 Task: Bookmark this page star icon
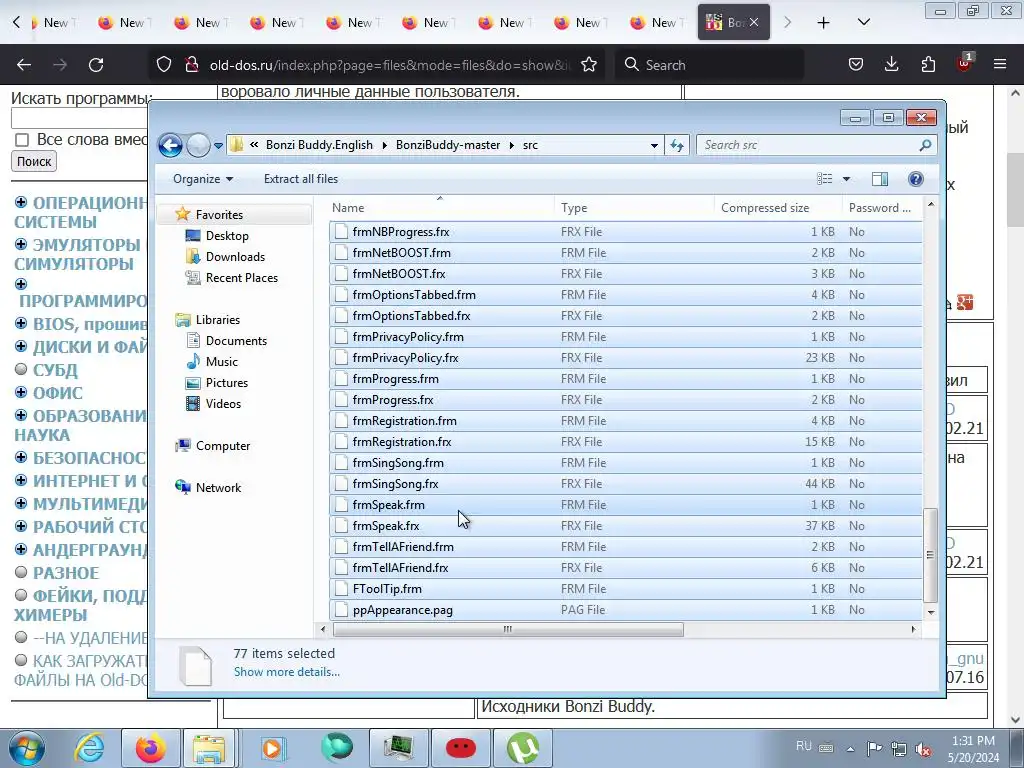(x=589, y=65)
